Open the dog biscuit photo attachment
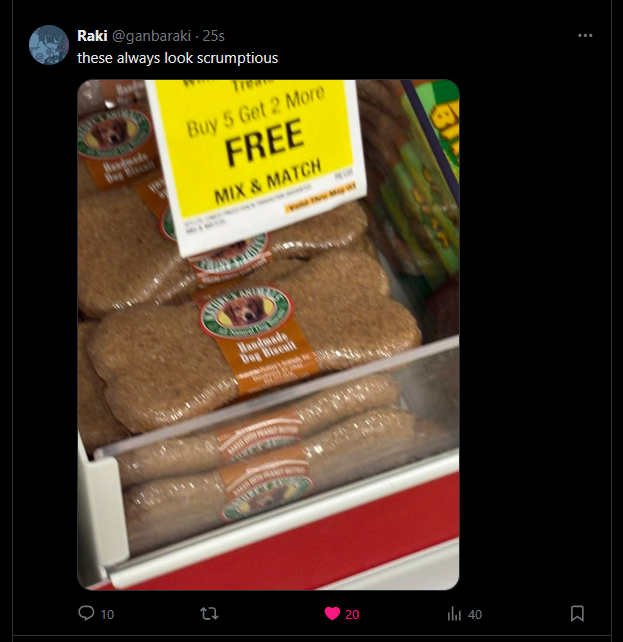 268,335
